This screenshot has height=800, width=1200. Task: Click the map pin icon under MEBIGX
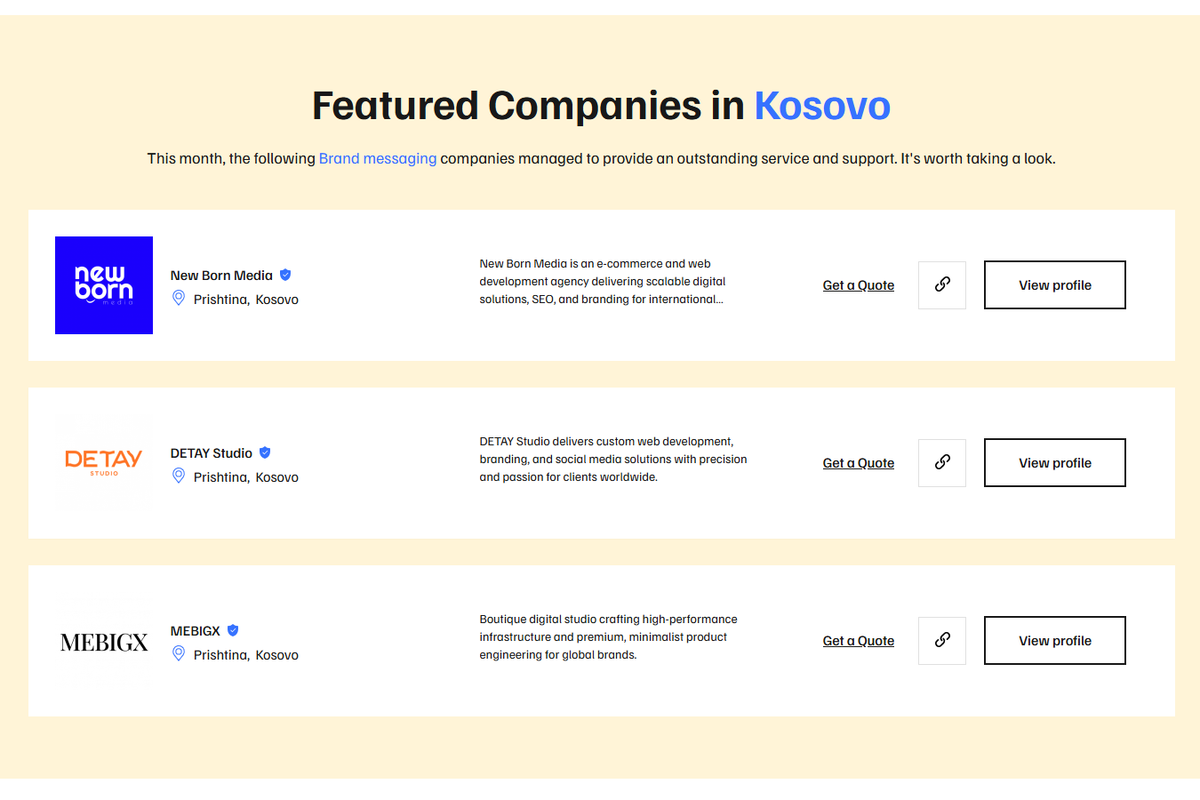pyautogui.click(x=179, y=654)
